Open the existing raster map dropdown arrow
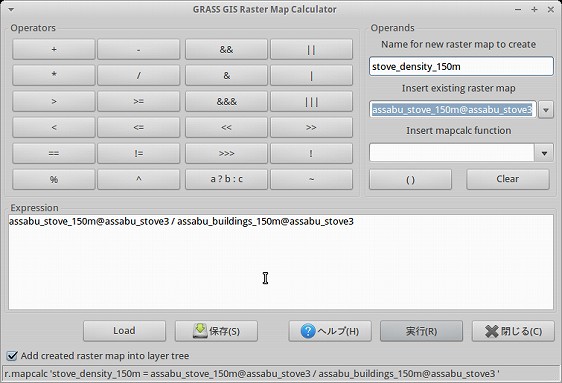The height and width of the screenshot is (383, 562). click(x=546, y=110)
